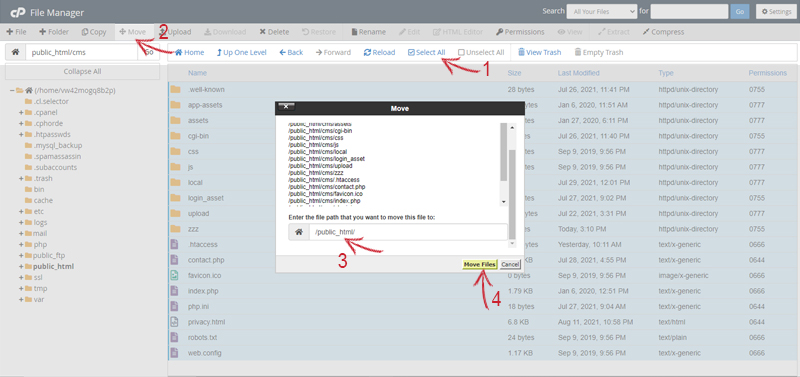Click the home icon in the Move dialog
800x377 pixels.
(299, 232)
